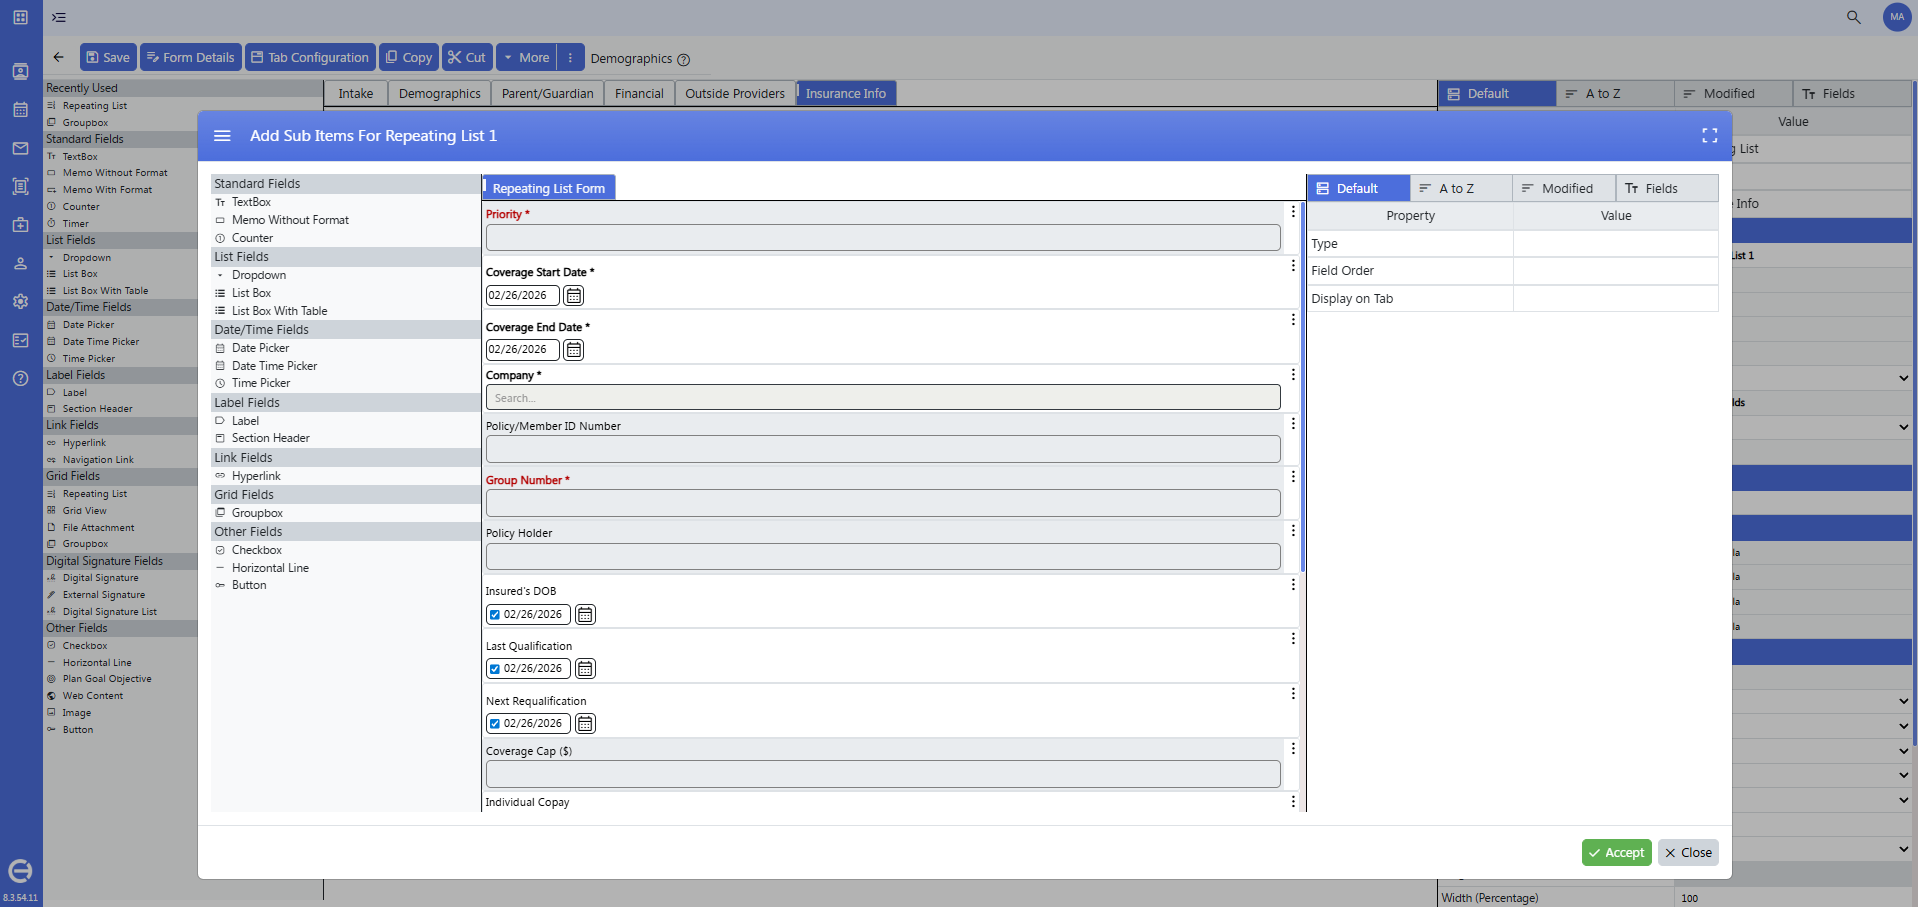Switch dialog properties to Fields
Screen dimensions: 1918x907
point(1667,188)
